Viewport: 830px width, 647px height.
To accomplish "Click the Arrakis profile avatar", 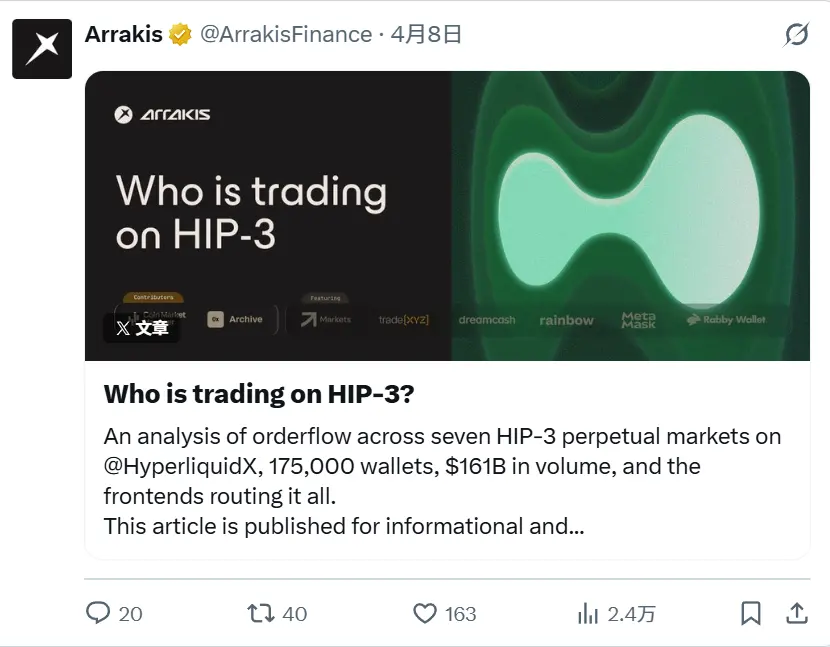I will [42, 48].
